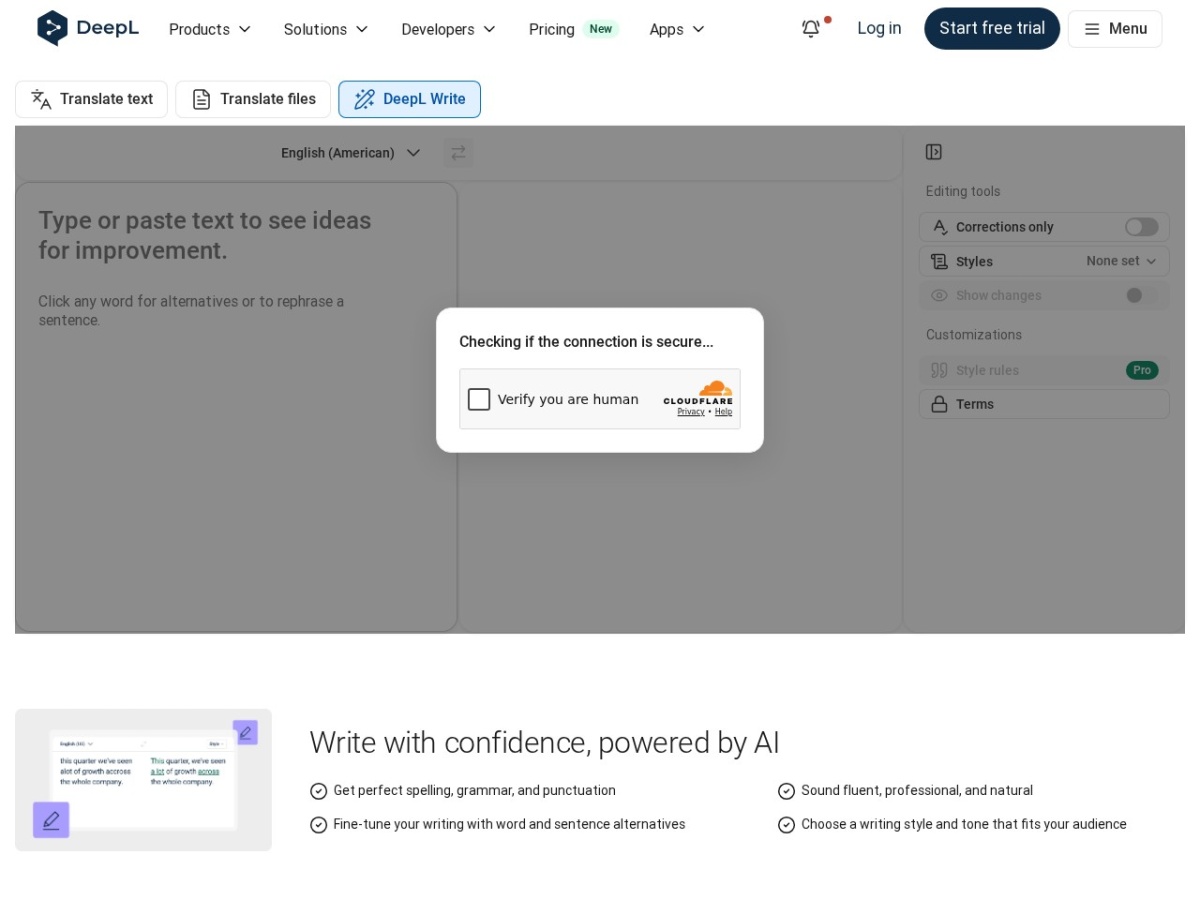The height and width of the screenshot is (900, 1200).
Task: Click the Style rules Pro button
Action: (x=1142, y=370)
